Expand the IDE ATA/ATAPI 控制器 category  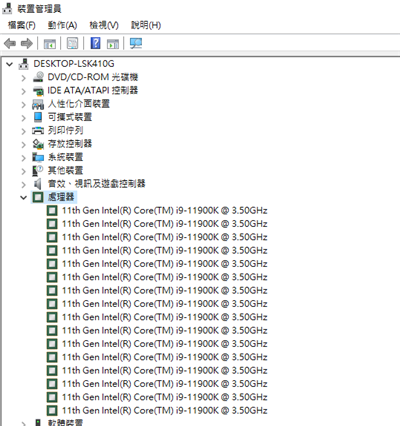[23, 91]
